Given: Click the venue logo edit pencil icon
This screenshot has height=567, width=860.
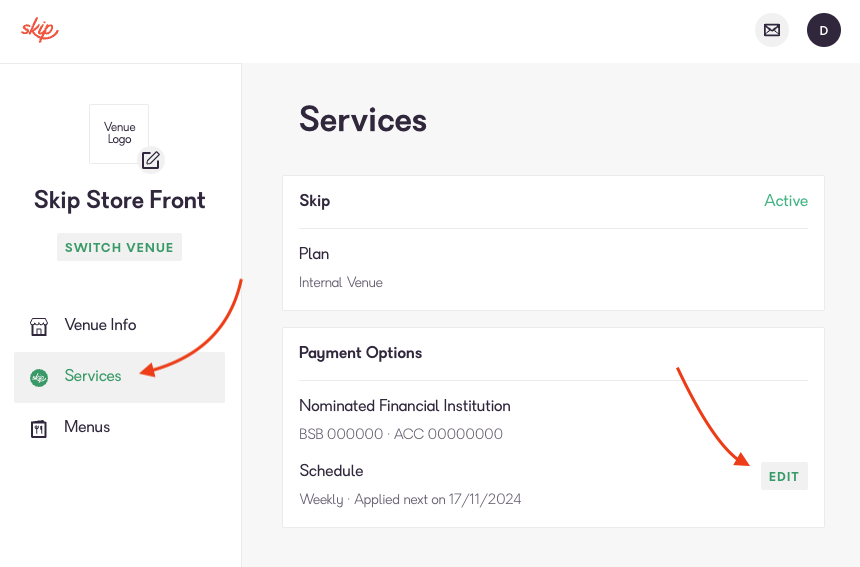Looking at the screenshot, I should click(151, 160).
